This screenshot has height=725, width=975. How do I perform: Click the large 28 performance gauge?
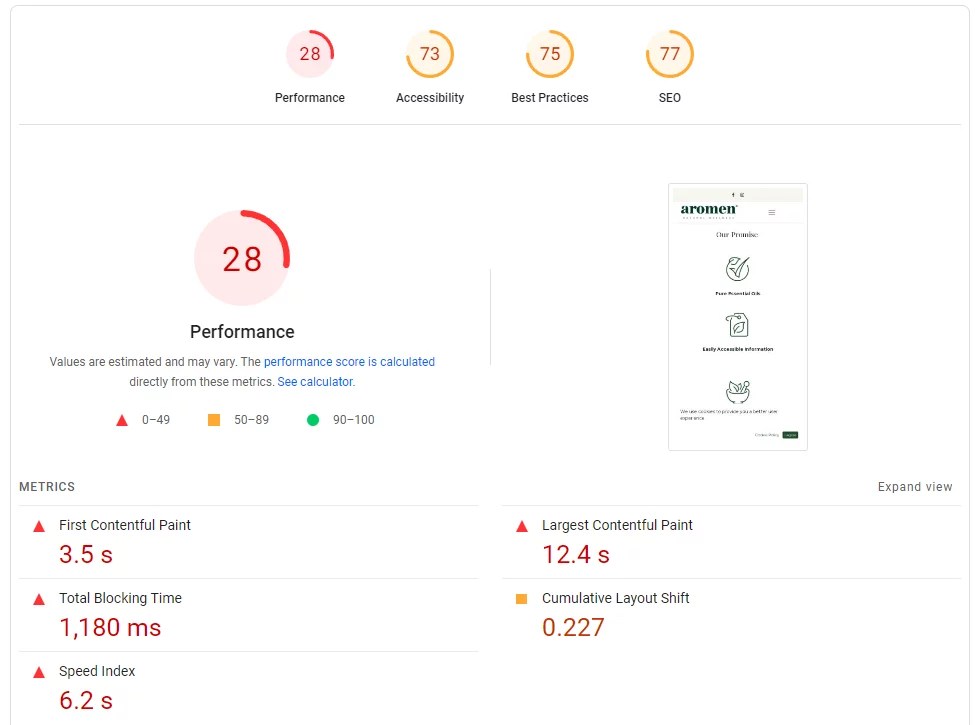tap(242, 259)
